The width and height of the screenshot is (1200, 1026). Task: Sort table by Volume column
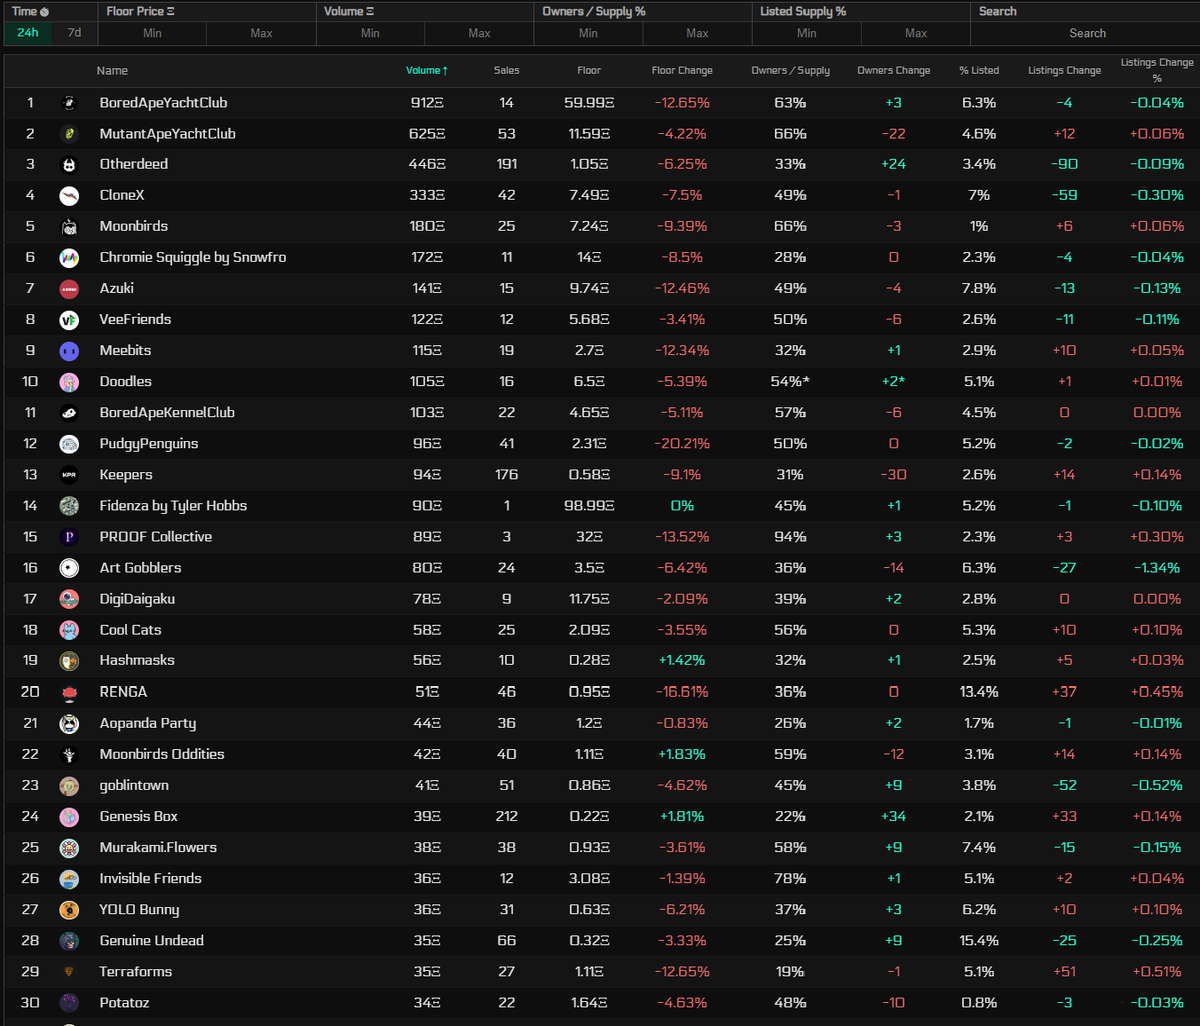click(427, 70)
